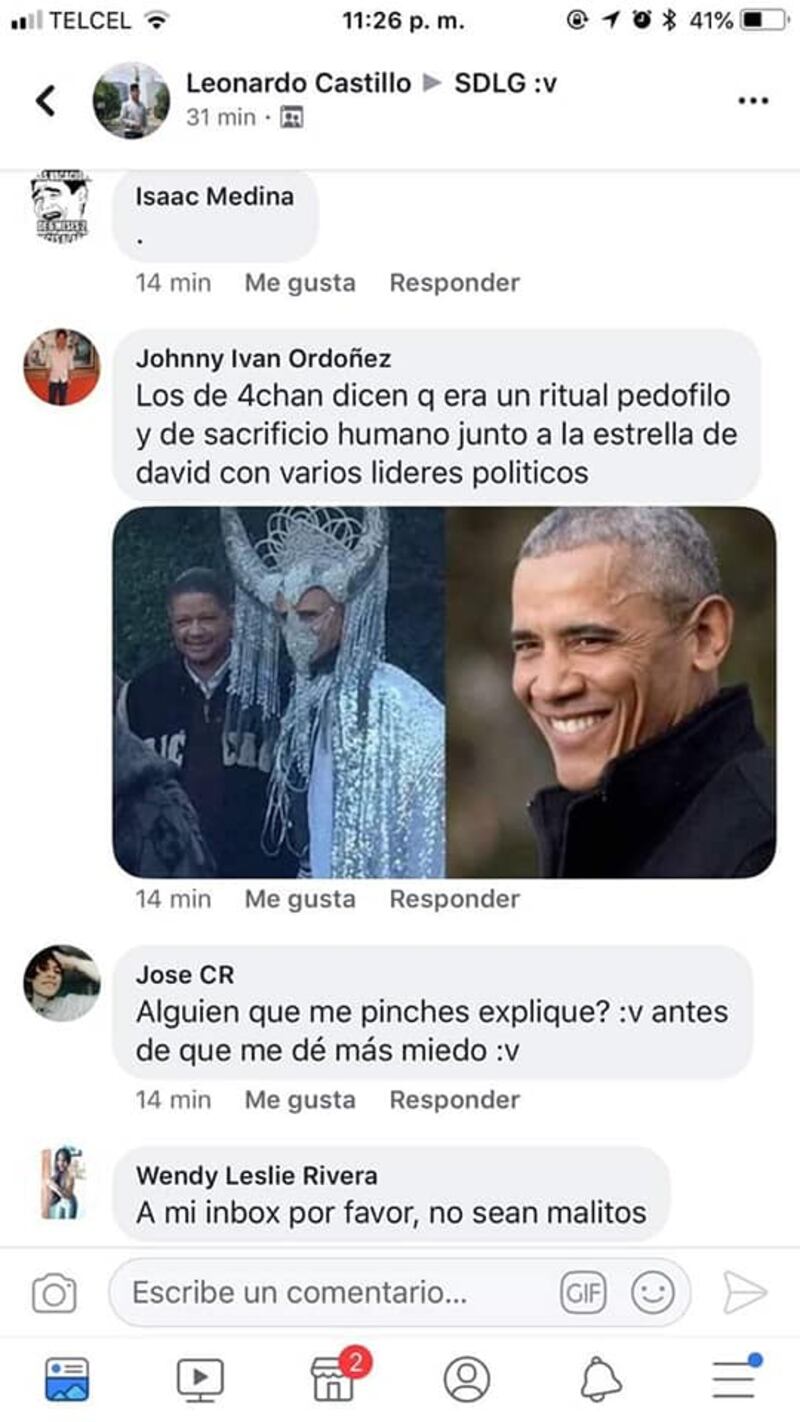Viewport: 800px width, 1422px height.
Task: Like Johnny Ivan Ordoñez's image comment
Action: [x=300, y=899]
